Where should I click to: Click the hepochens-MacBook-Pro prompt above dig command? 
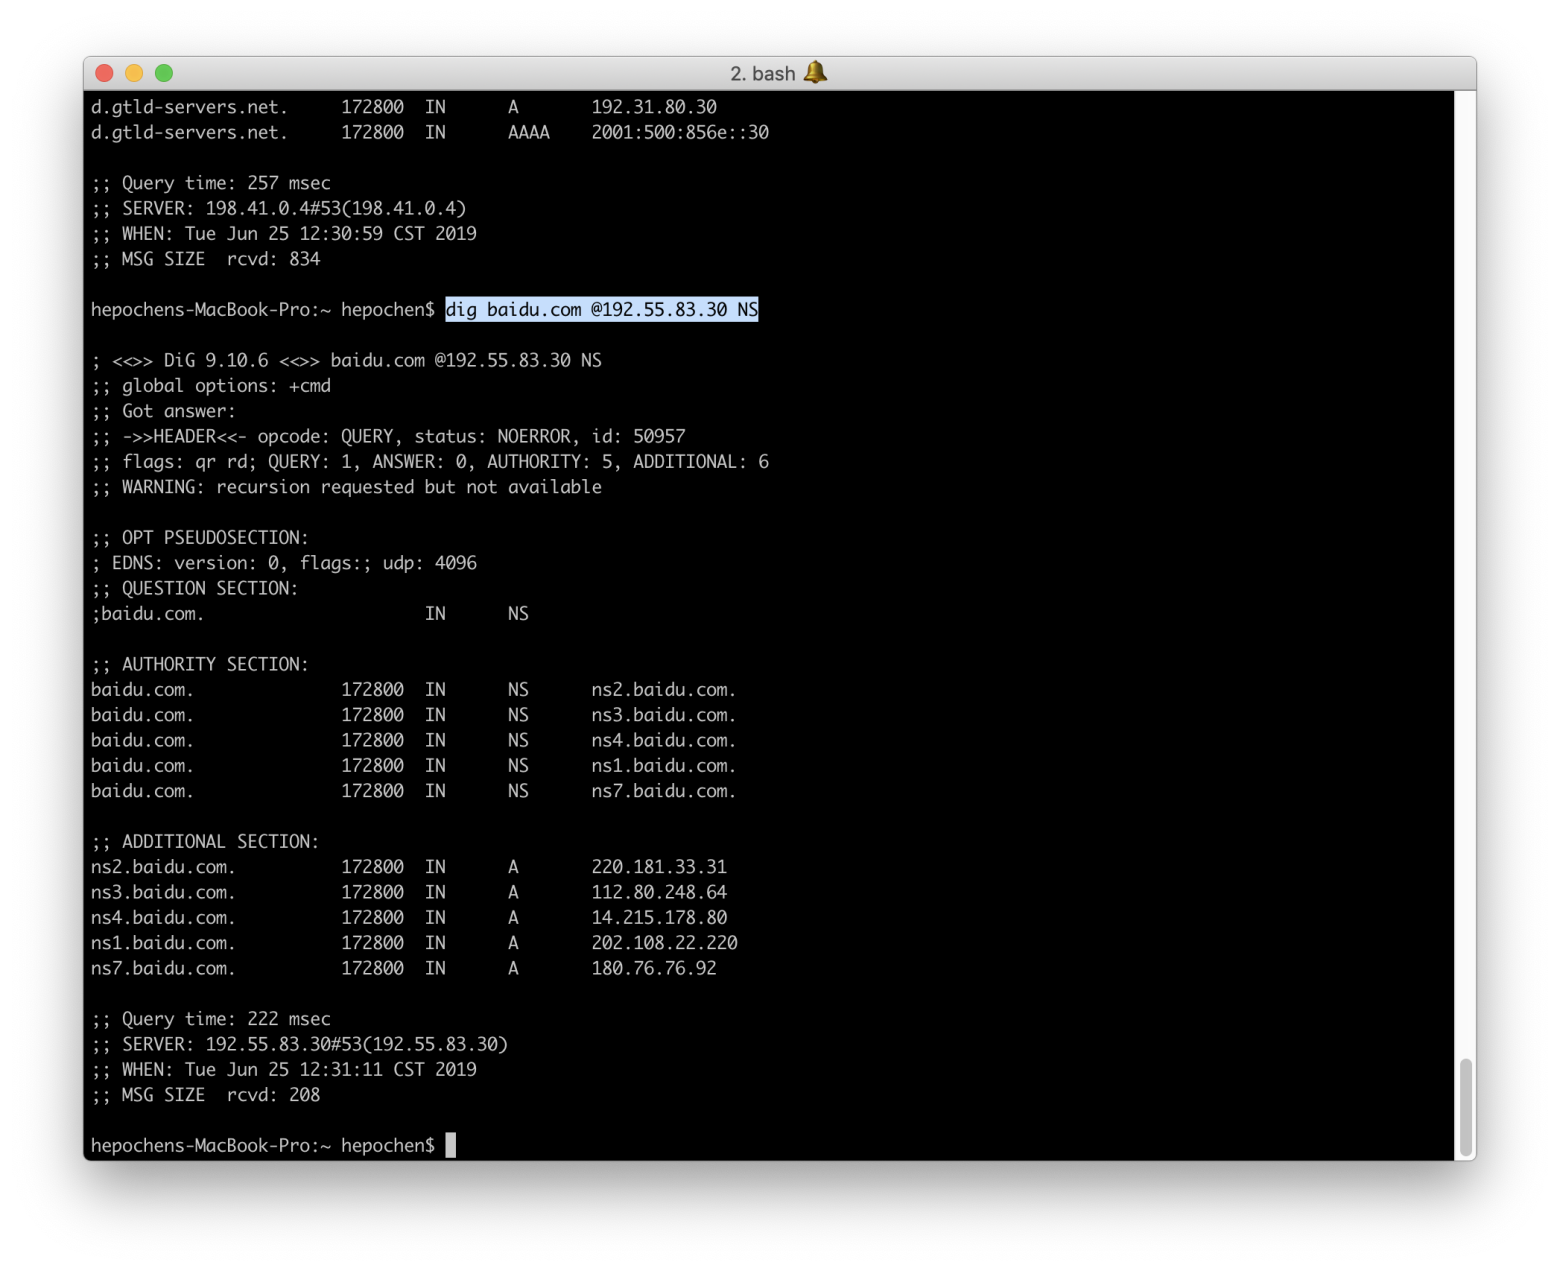tap(263, 310)
